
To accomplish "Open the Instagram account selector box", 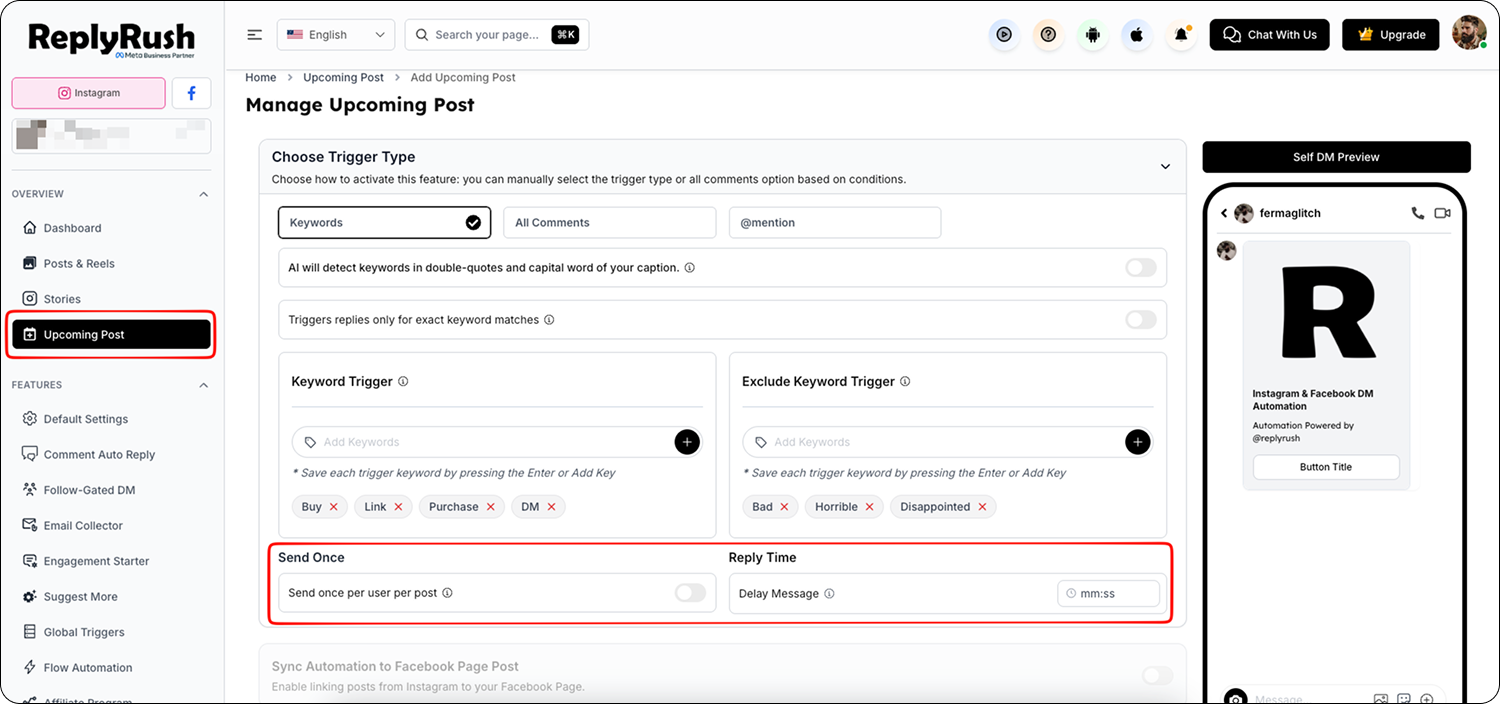I will 111,135.
